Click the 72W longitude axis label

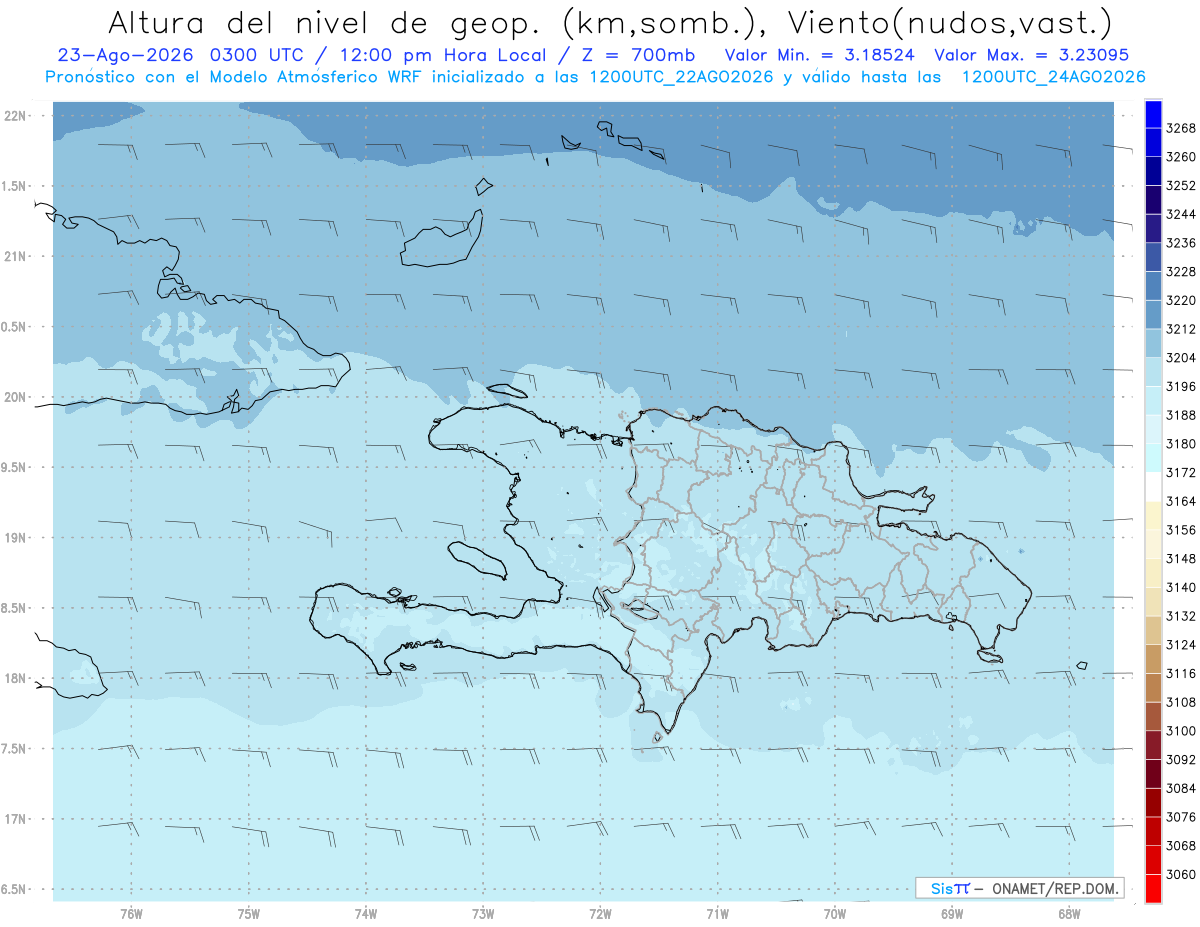[600, 914]
